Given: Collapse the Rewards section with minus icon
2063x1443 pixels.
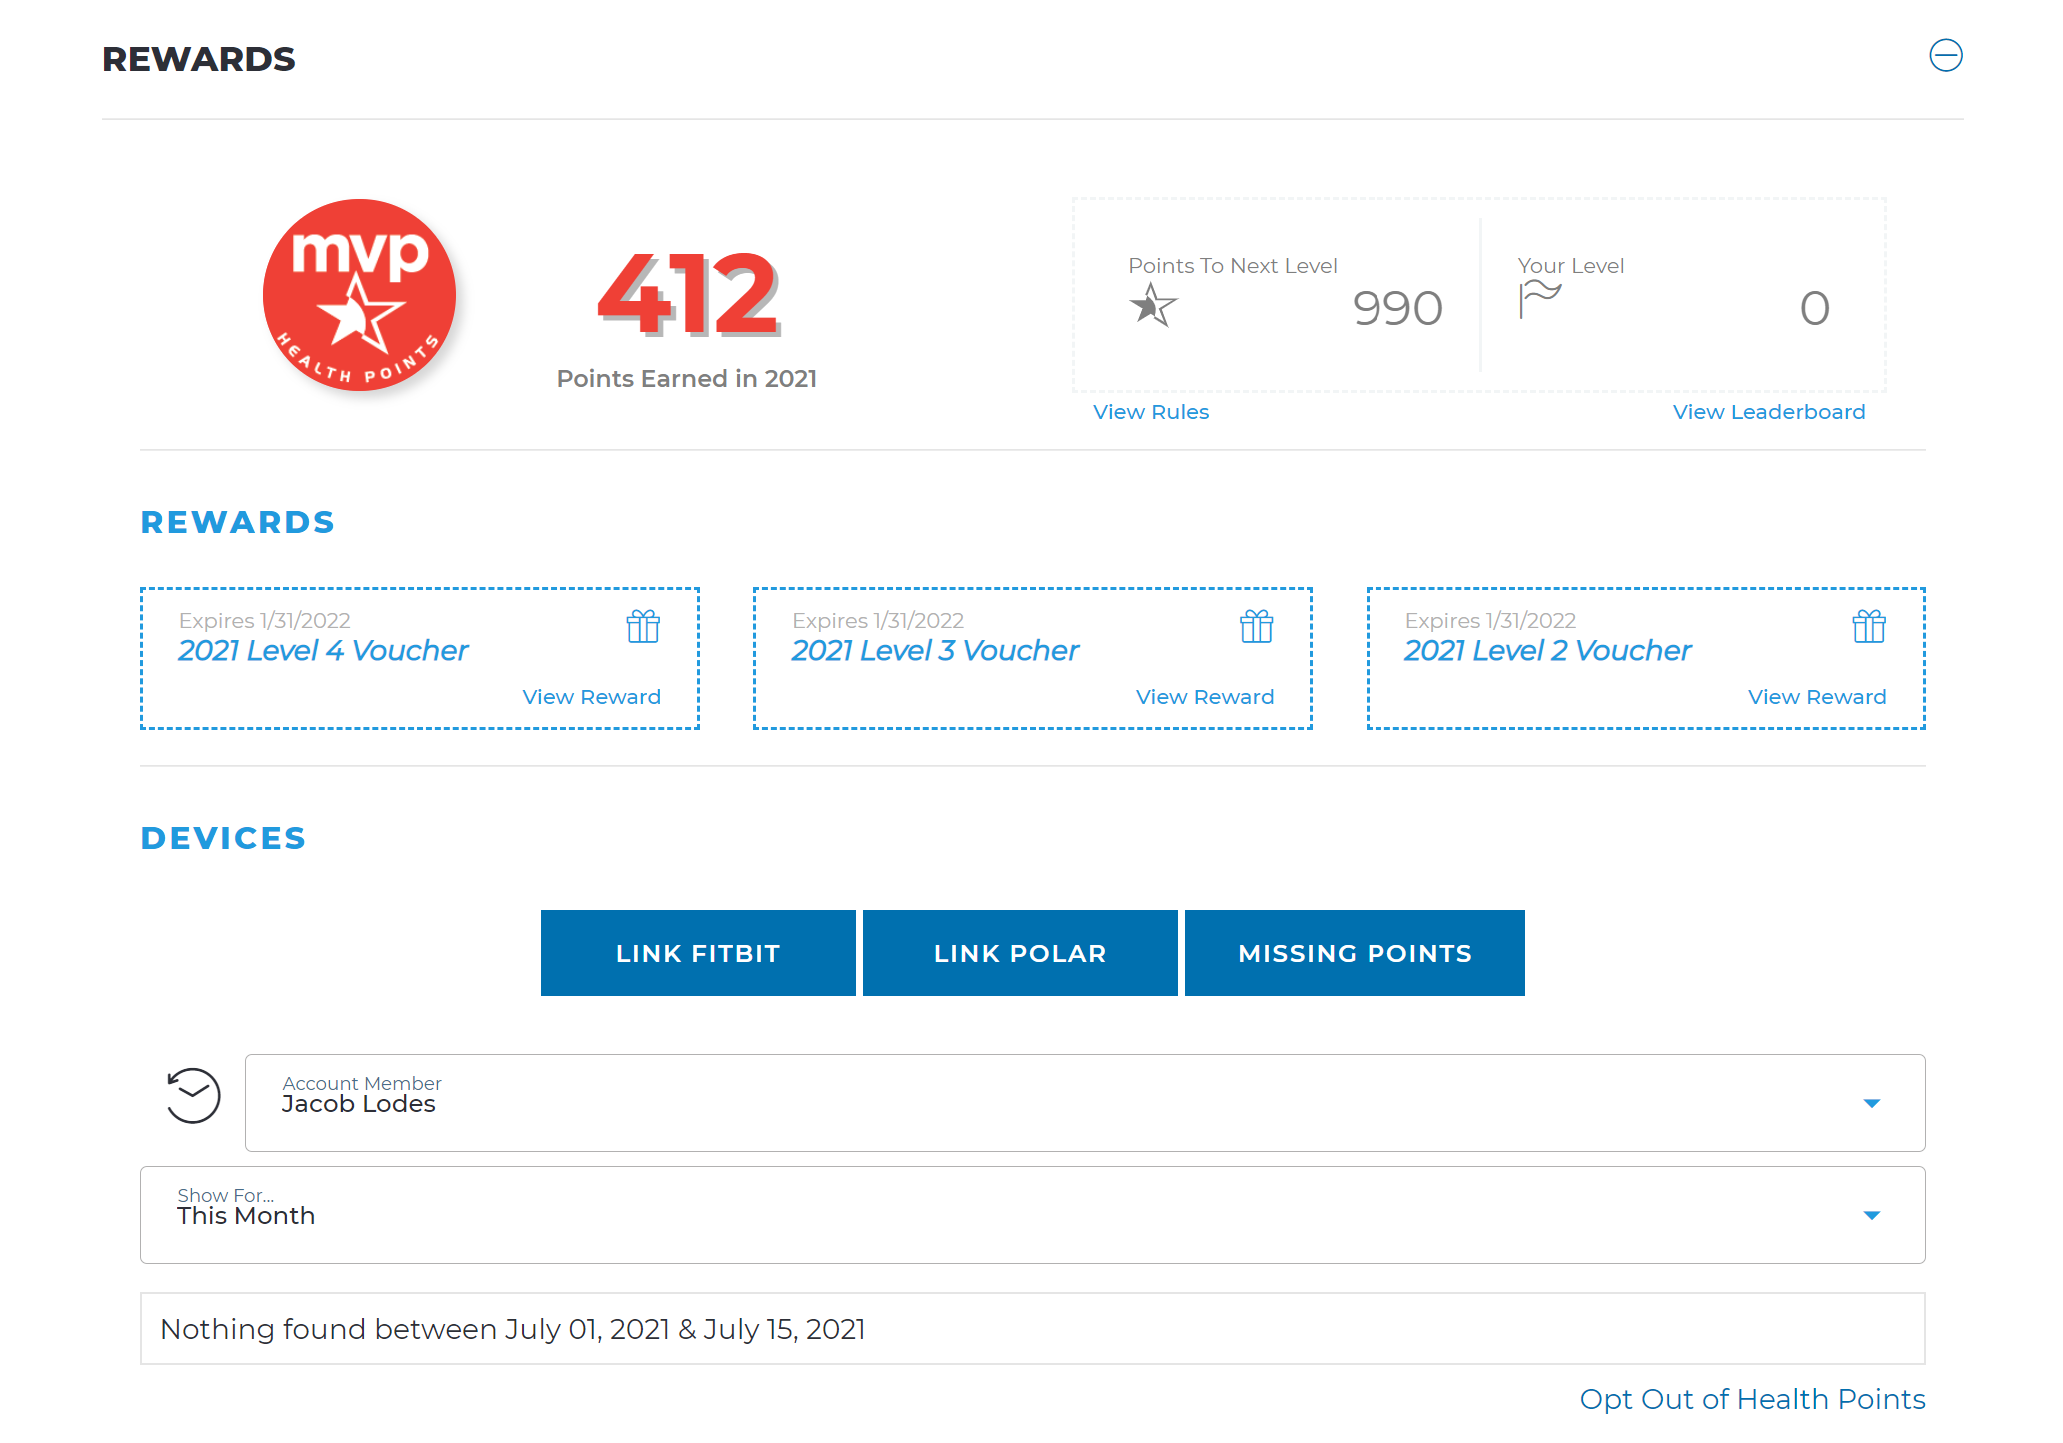Looking at the screenshot, I should (x=1945, y=56).
